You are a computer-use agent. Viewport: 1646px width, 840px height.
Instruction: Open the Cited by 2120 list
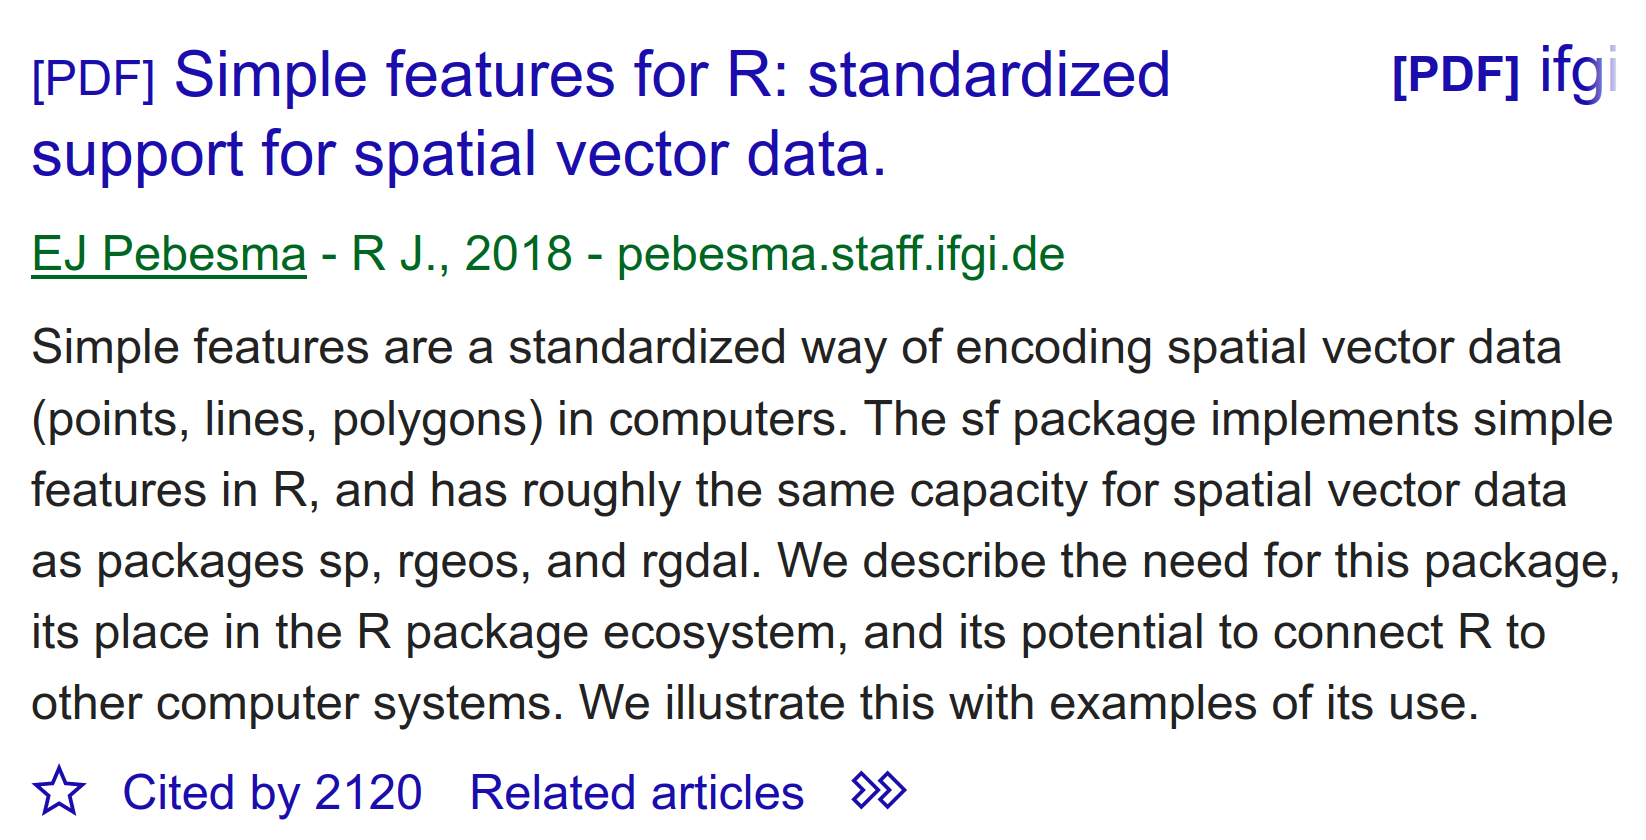pos(272,793)
